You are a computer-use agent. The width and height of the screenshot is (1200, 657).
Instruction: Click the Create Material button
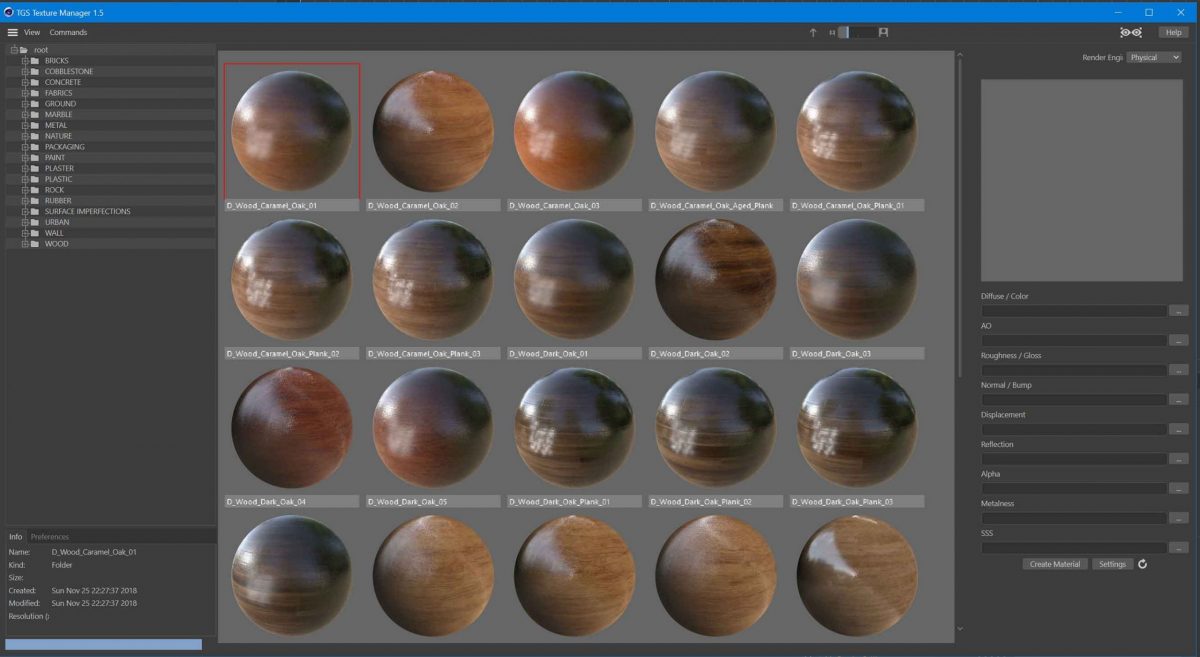pos(1054,564)
